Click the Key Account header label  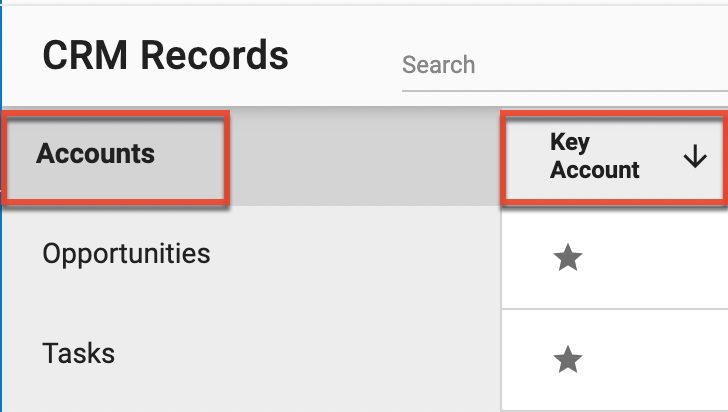tap(595, 157)
